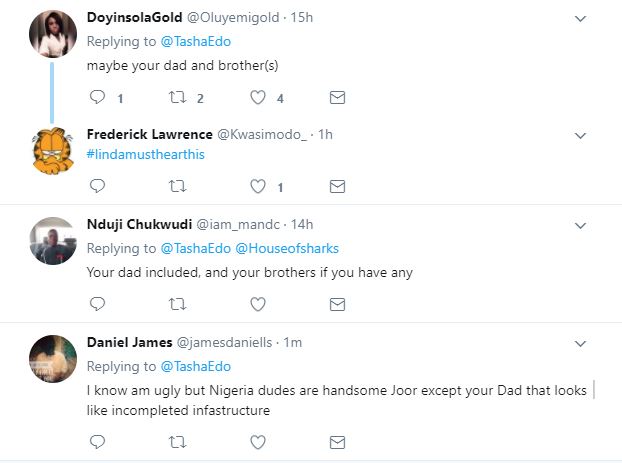Like Nduji Chukwudi's tweet
The image size is (622, 463).
pos(257,303)
